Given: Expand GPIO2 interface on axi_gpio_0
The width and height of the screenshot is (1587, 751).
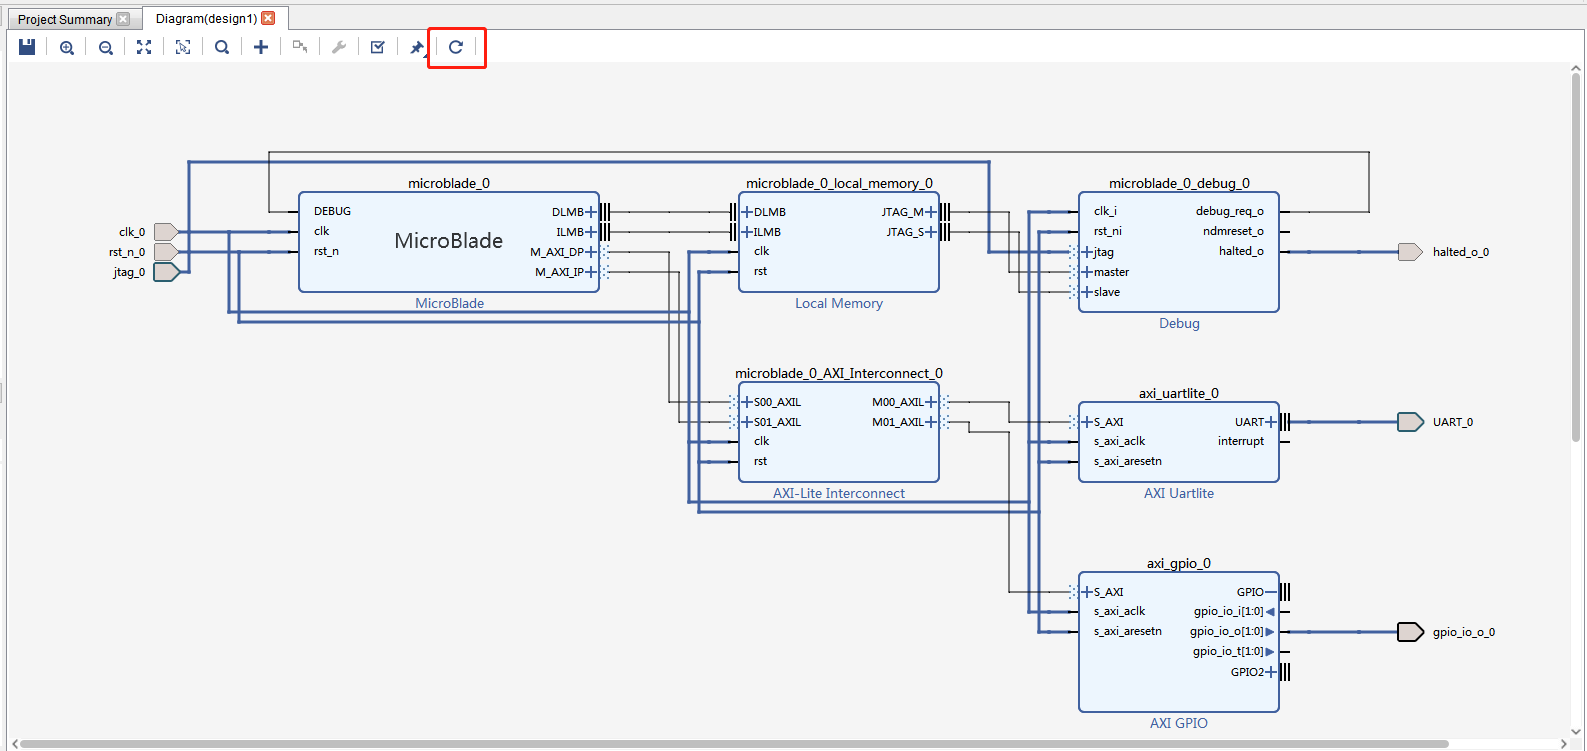Looking at the screenshot, I should (x=1271, y=672).
